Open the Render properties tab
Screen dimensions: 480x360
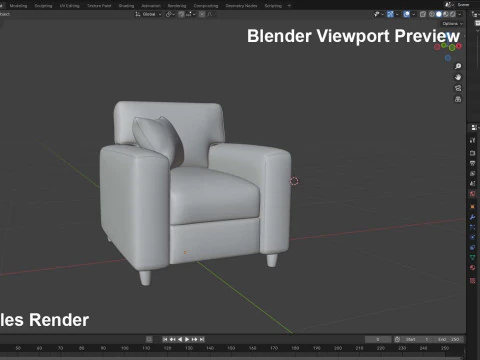tap(472, 153)
